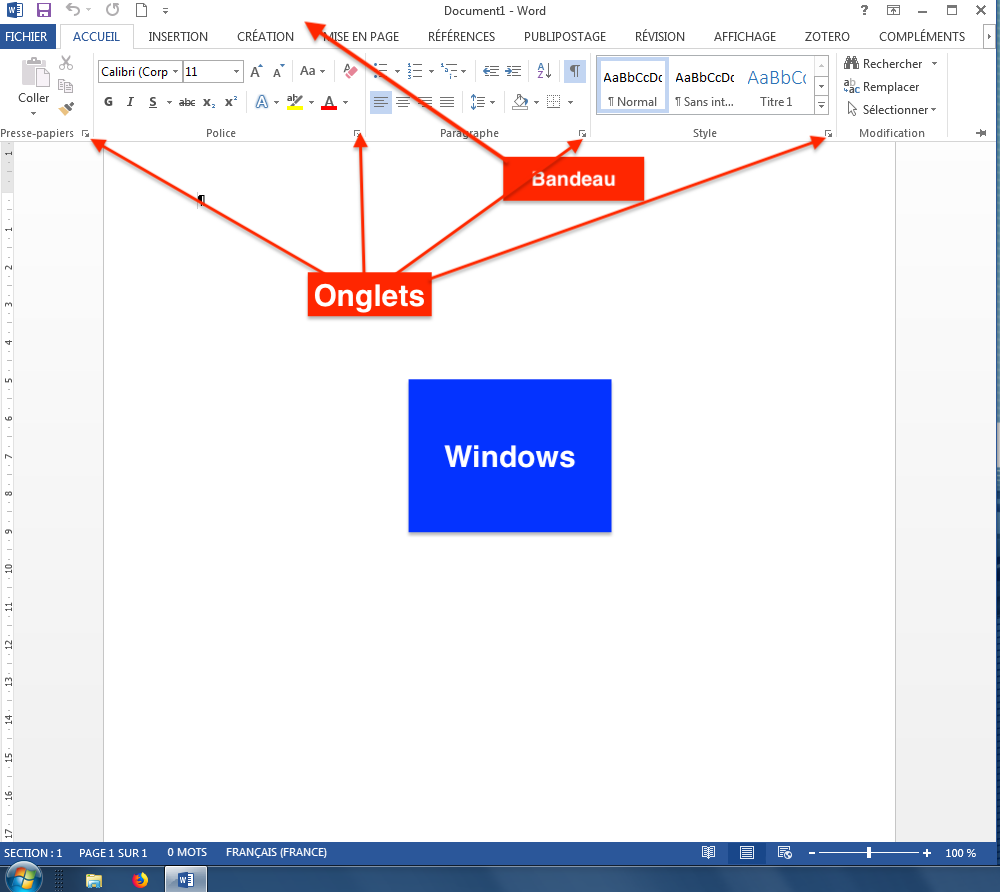The height and width of the screenshot is (892, 1000).
Task: Click the Undo arrow icon
Action: 73,10
